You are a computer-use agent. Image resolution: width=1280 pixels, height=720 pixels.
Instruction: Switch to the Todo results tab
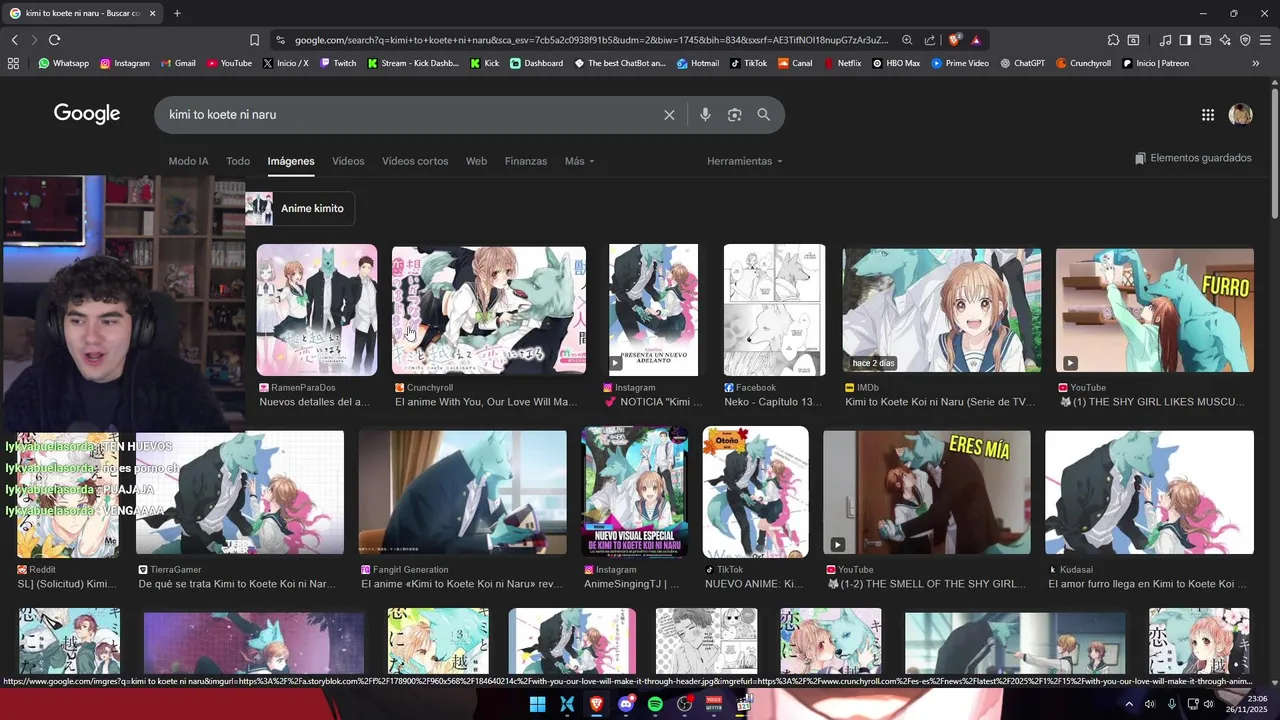coord(238,161)
